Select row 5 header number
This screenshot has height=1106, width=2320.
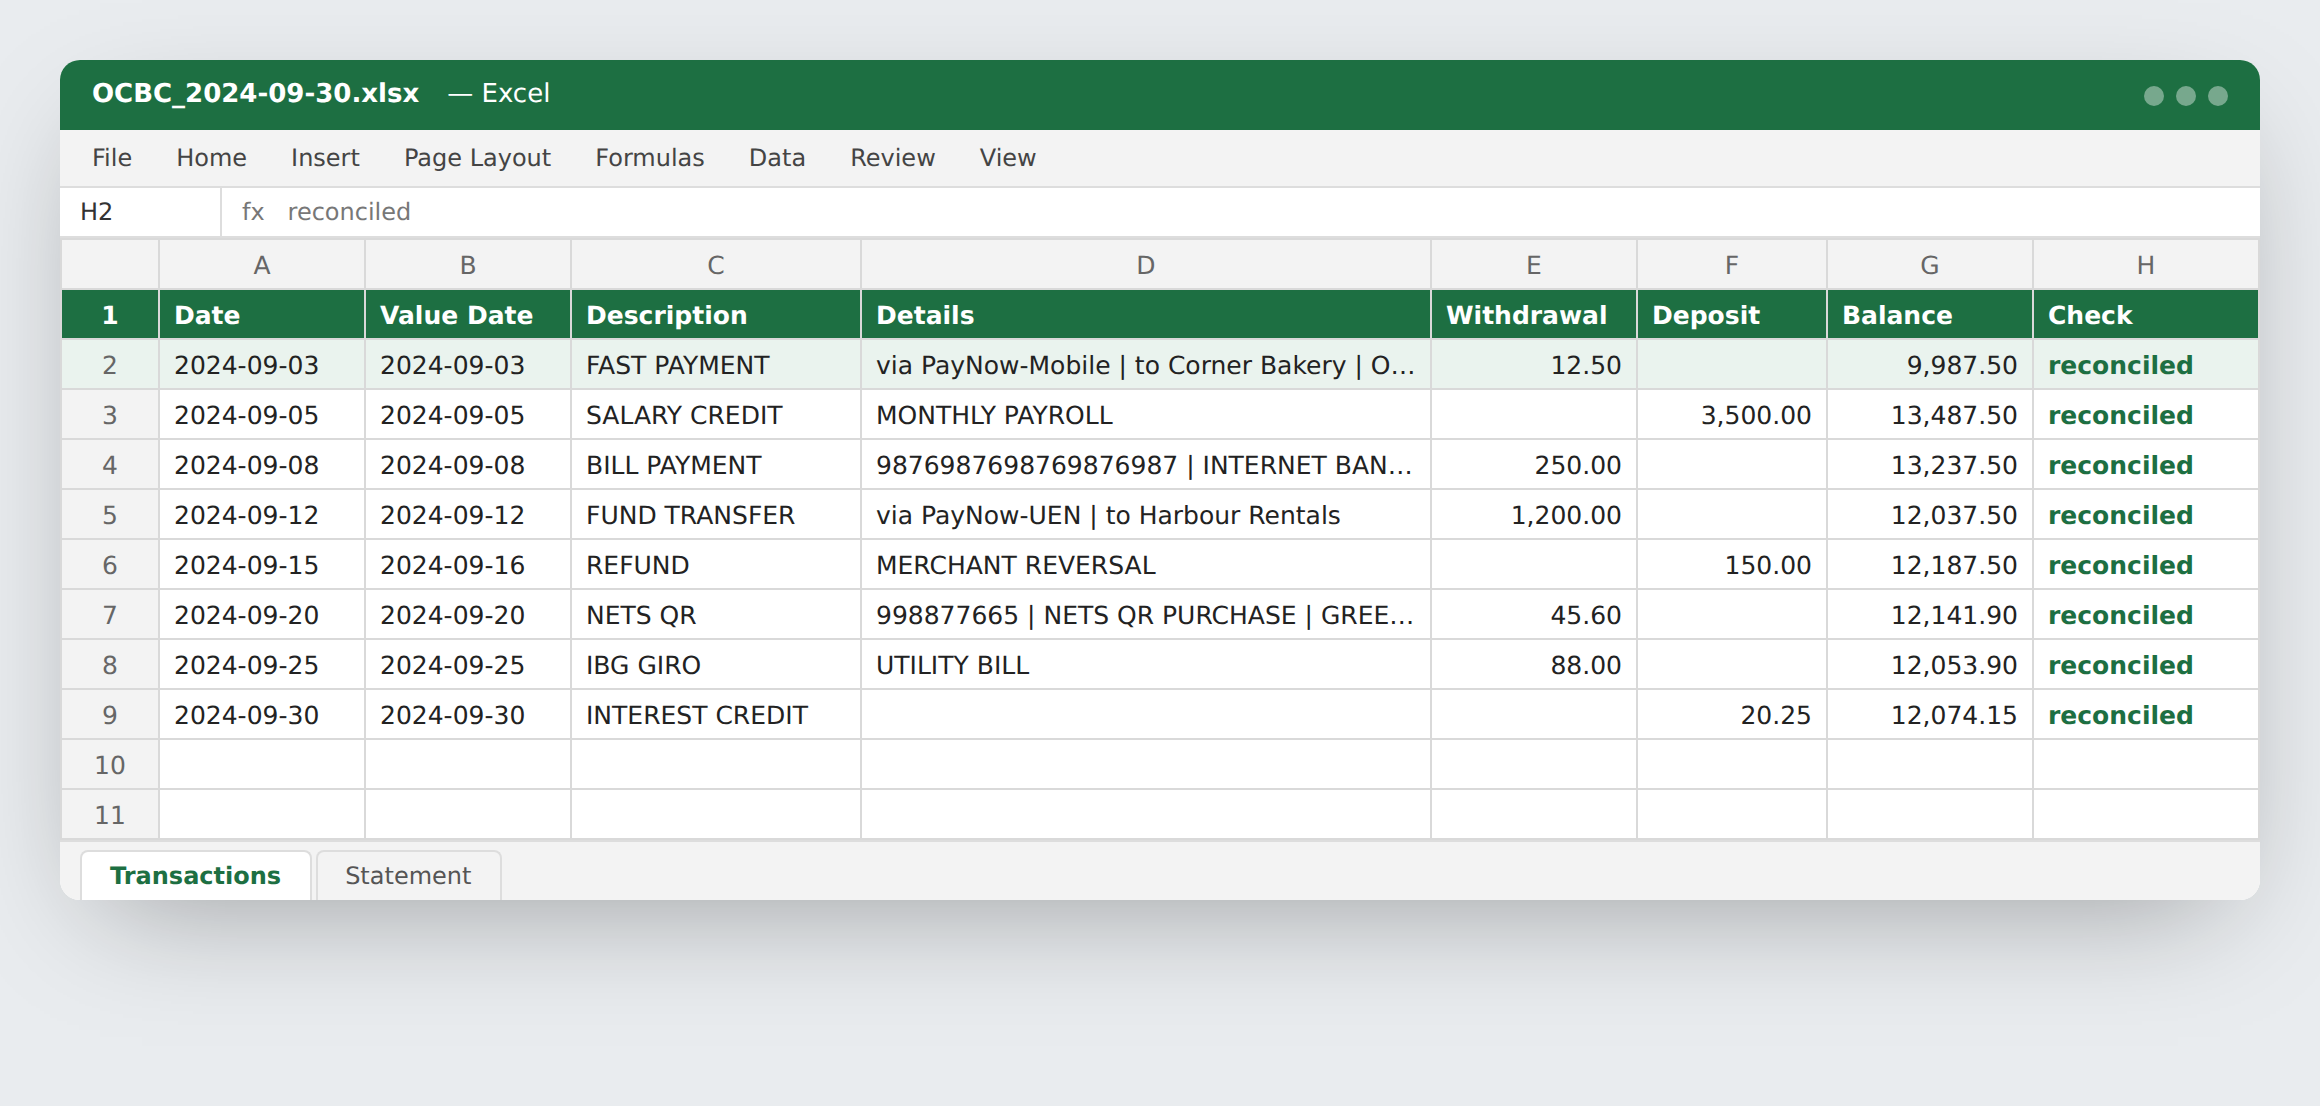click(x=110, y=515)
